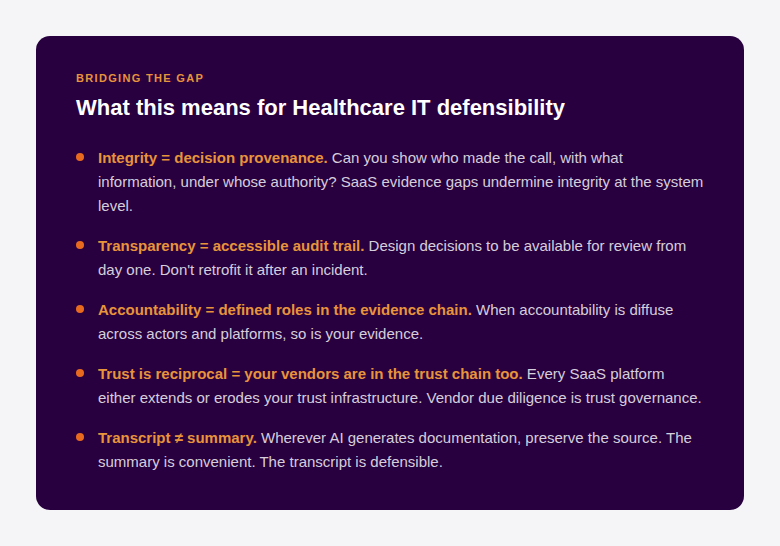The width and height of the screenshot is (780, 546).
Task: Click the bullet beside Transcript ≠ summary
Action: pyautogui.click(x=80, y=437)
